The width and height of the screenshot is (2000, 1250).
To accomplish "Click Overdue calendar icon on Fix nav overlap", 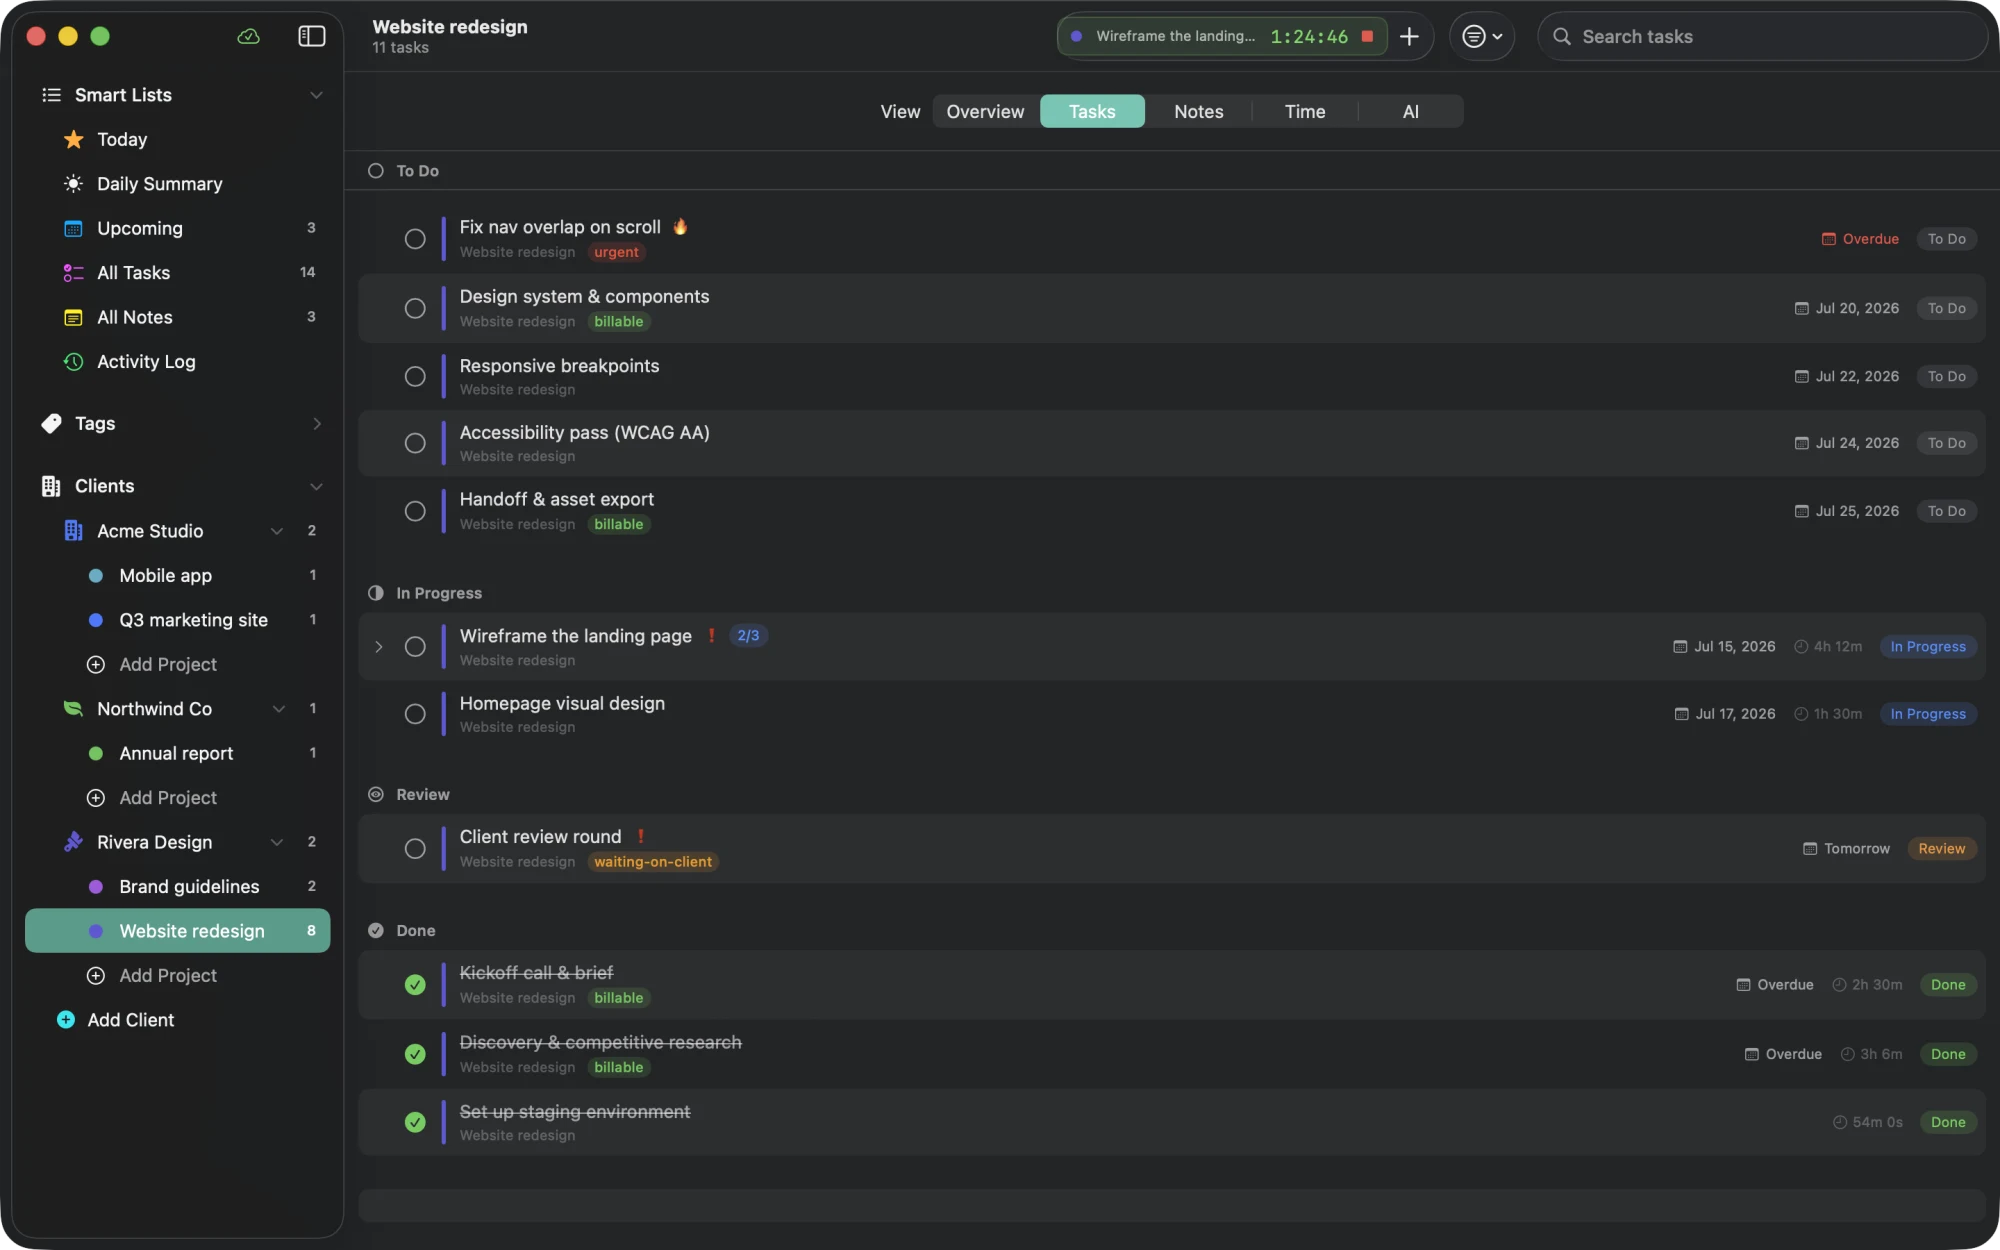I will [x=1828, y=239].
